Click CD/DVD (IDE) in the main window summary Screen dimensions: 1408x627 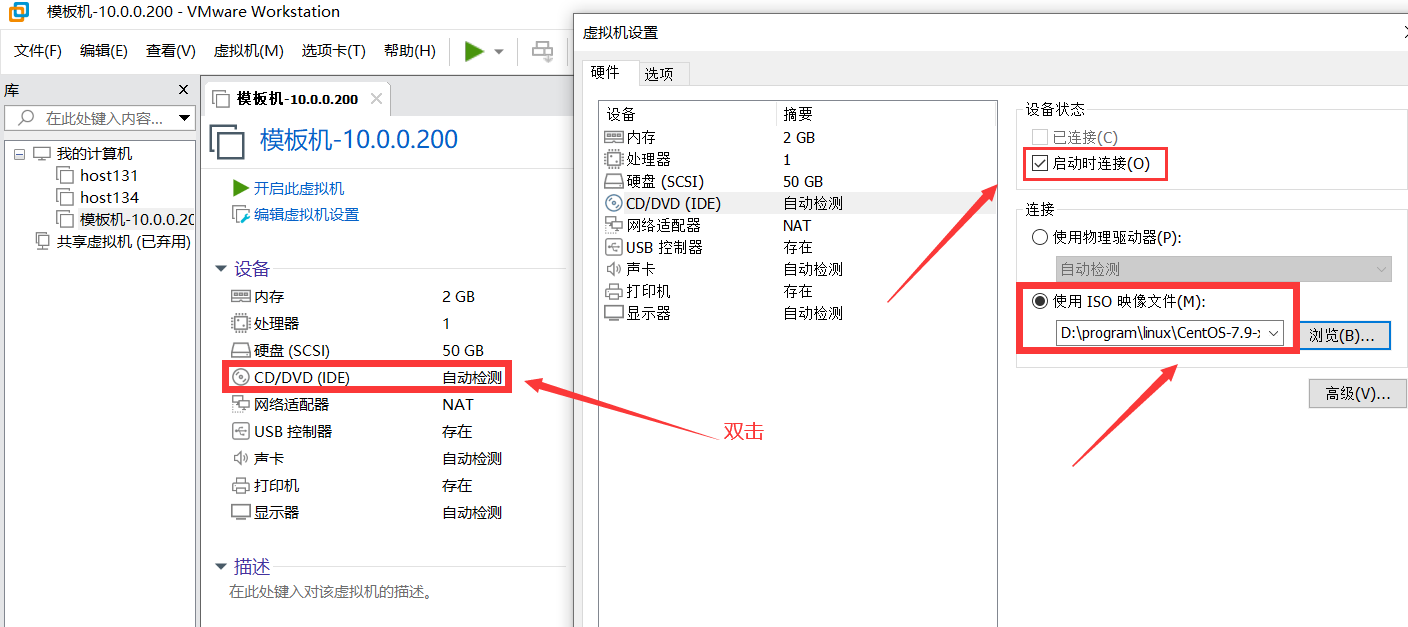pos(302,378)
